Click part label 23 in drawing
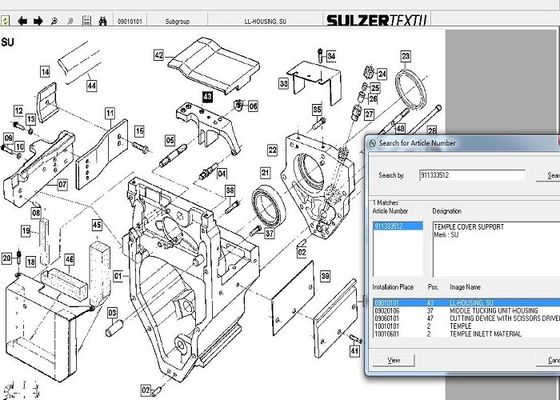Image resolution: width=560 pixels, height=400 pixels. [x=405, y=56]
